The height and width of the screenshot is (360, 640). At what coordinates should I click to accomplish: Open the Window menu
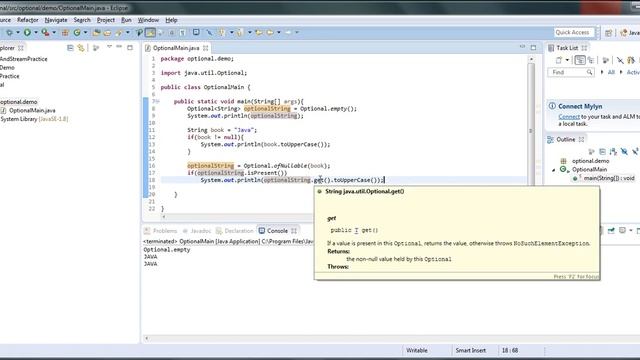point(148,20)
